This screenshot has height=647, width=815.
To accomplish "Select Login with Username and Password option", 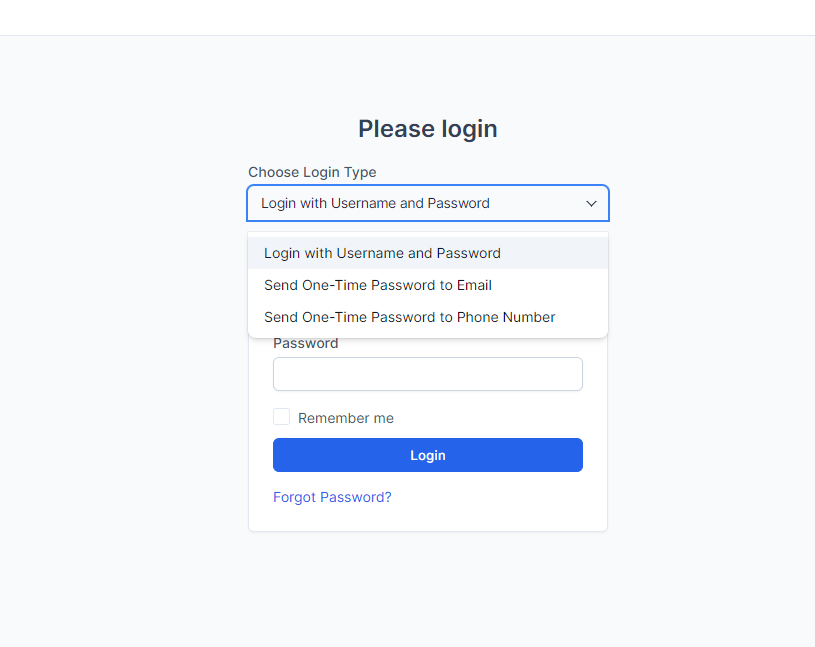I will click(382, 253).
